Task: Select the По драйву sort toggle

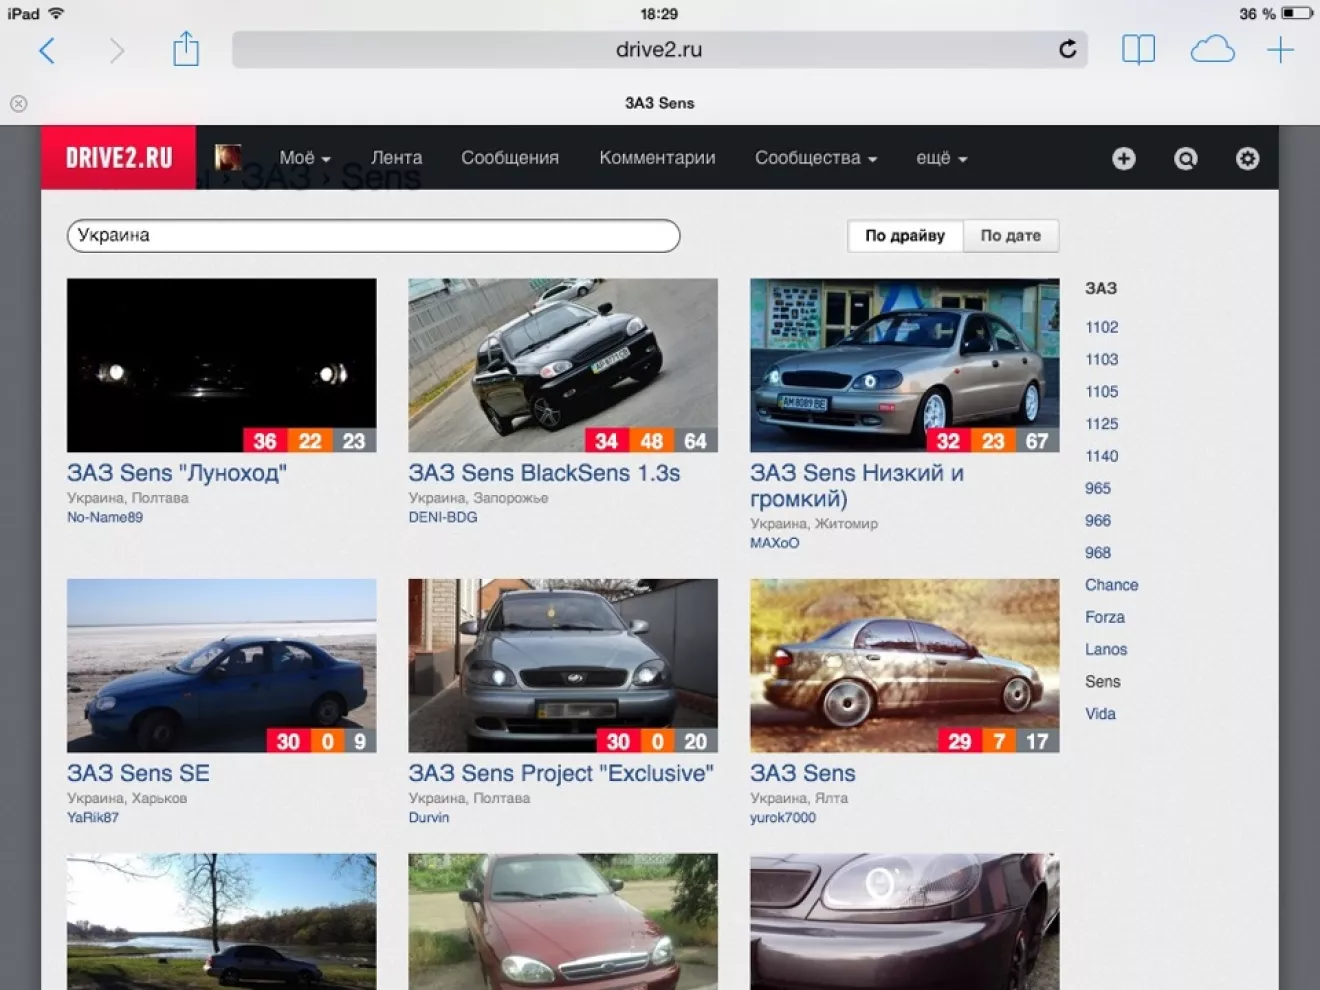Action: tap(905, 236)
